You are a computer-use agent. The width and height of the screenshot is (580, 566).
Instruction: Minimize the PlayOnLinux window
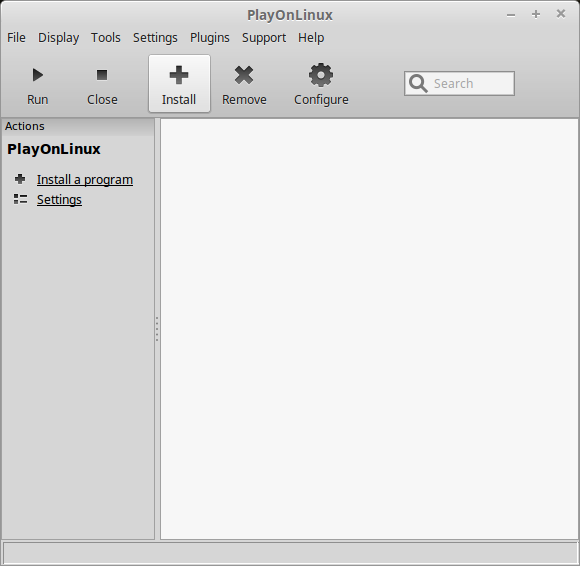tap(511, 15)
